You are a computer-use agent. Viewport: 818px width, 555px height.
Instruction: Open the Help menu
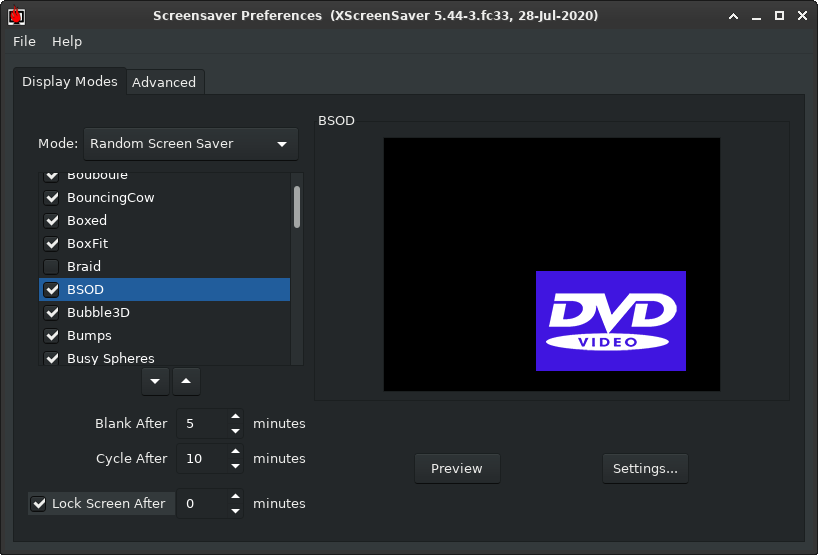pos(67,41)
